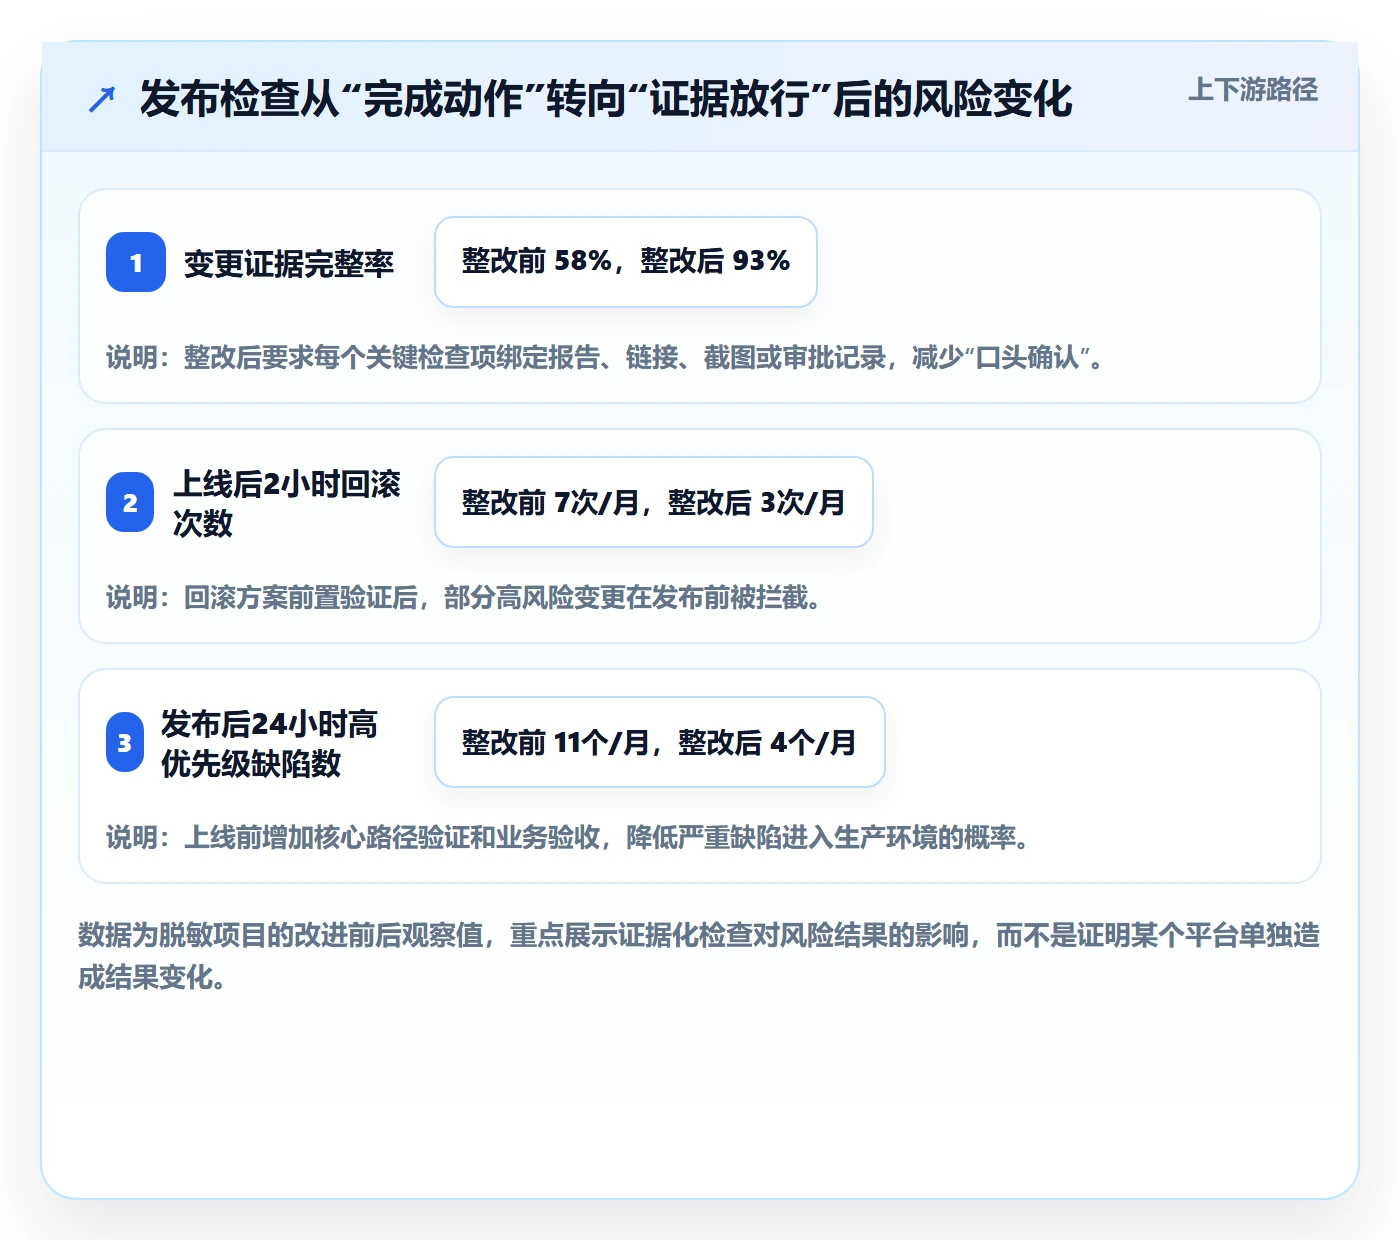Click the metric name 发布后24小时高优先级缺陷数
1400x1240 pixels.
[x=270, y=743]
